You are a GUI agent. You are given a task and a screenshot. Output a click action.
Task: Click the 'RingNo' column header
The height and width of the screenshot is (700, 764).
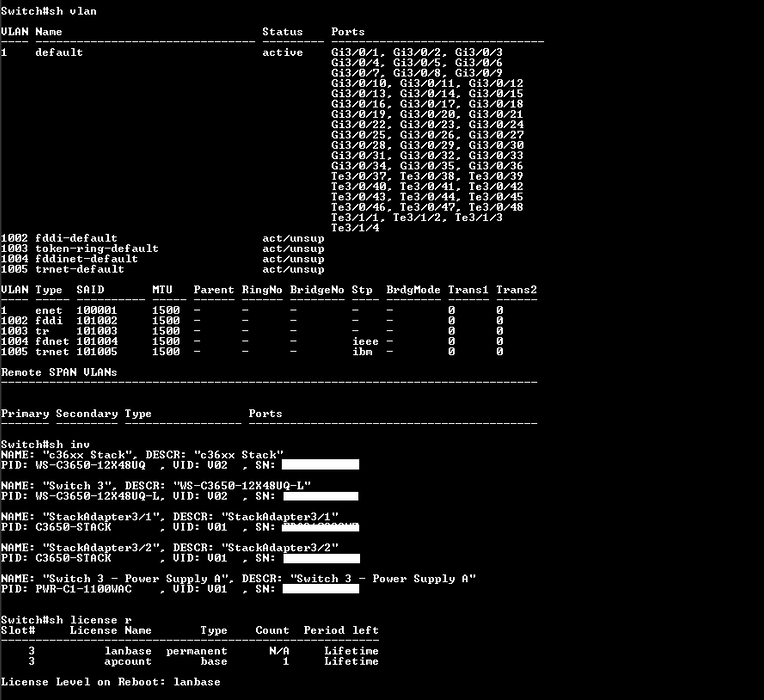pyautogui.click(x=262, y=290)
